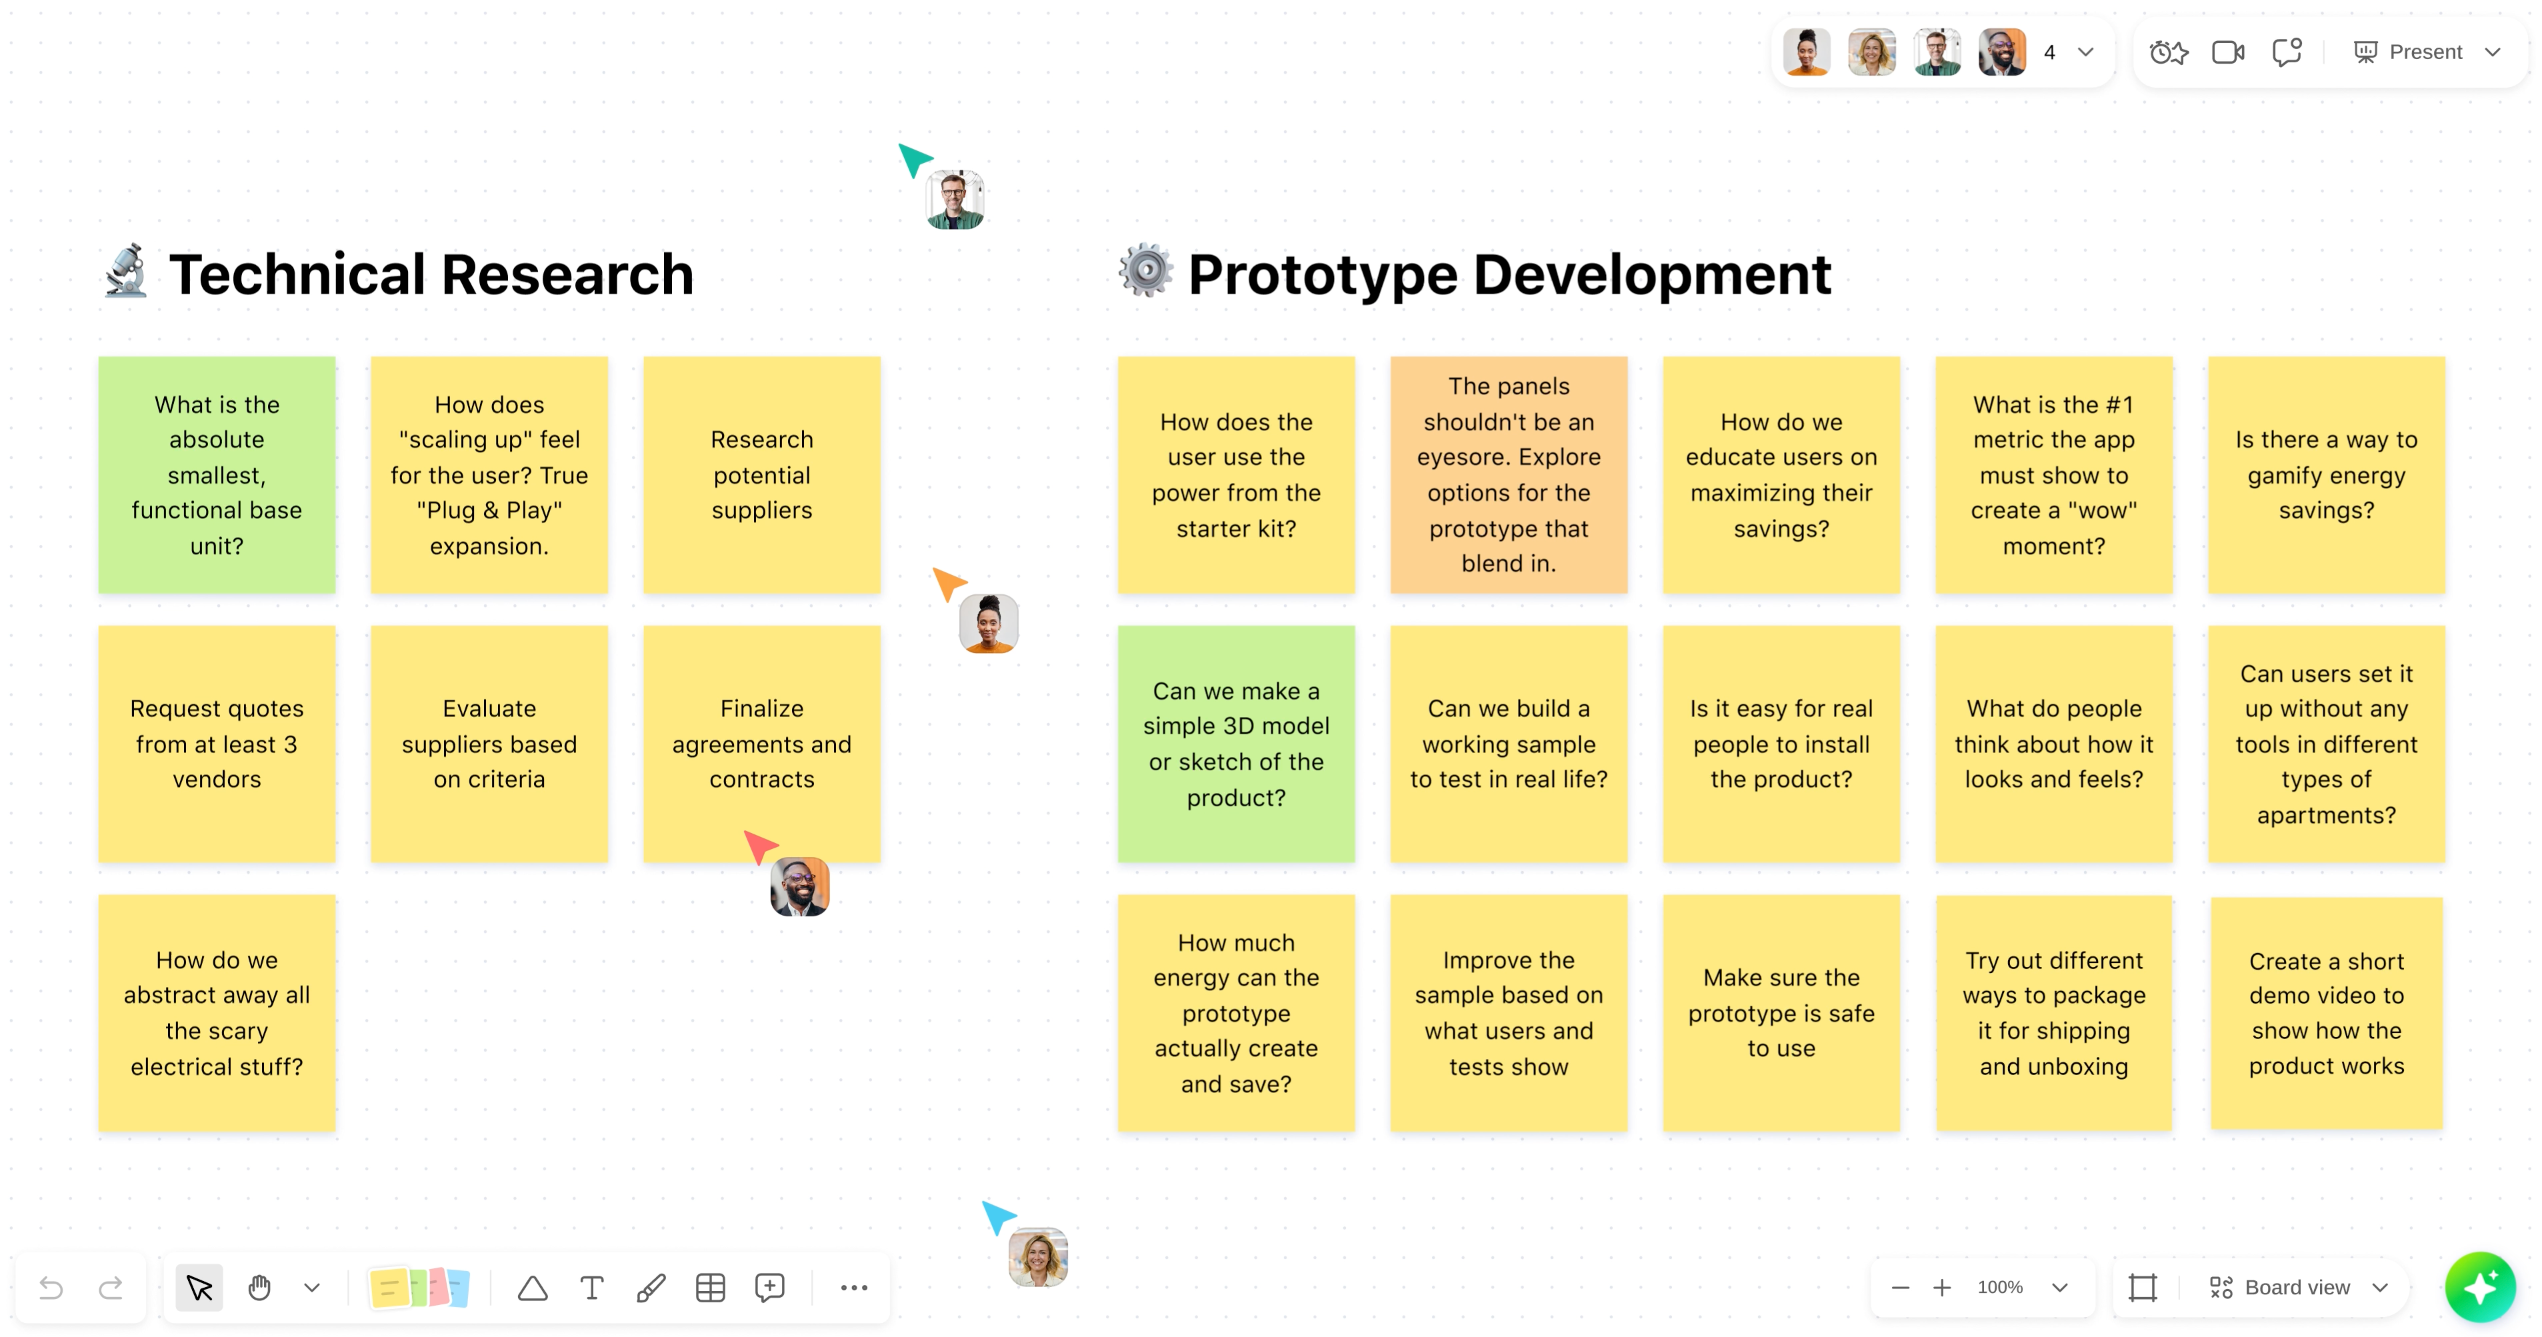Zoom out with minus button
2542x1337 pixels.
point(1900,1287)
